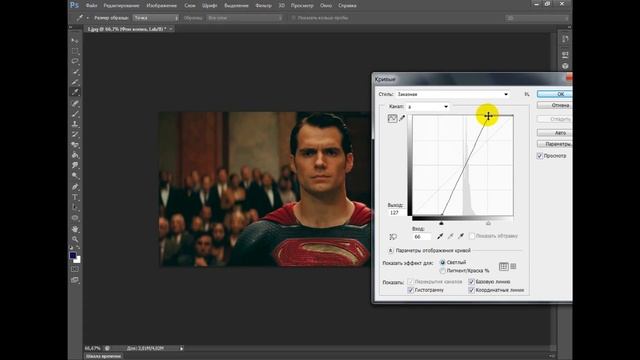The width and height of the screenshot is (640, 360).
Task: Select the Brush tool
Action: pyautogui.click(x=75, y=114)
